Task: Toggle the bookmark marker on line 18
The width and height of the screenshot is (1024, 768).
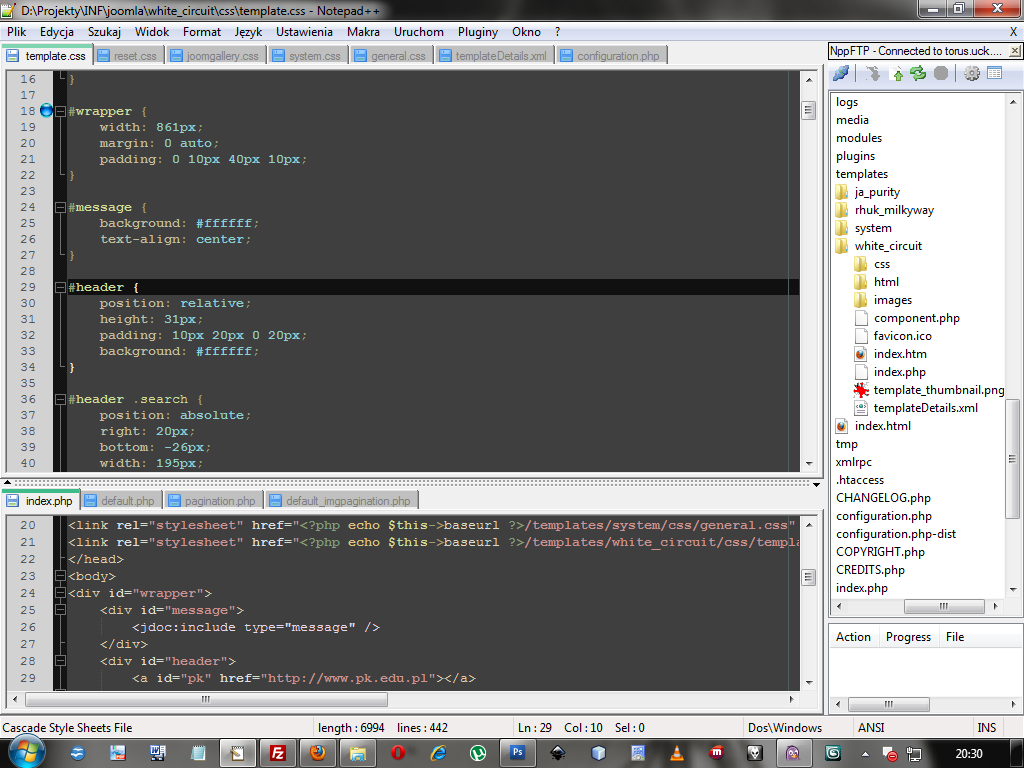Action: click(x=46, y=111)
